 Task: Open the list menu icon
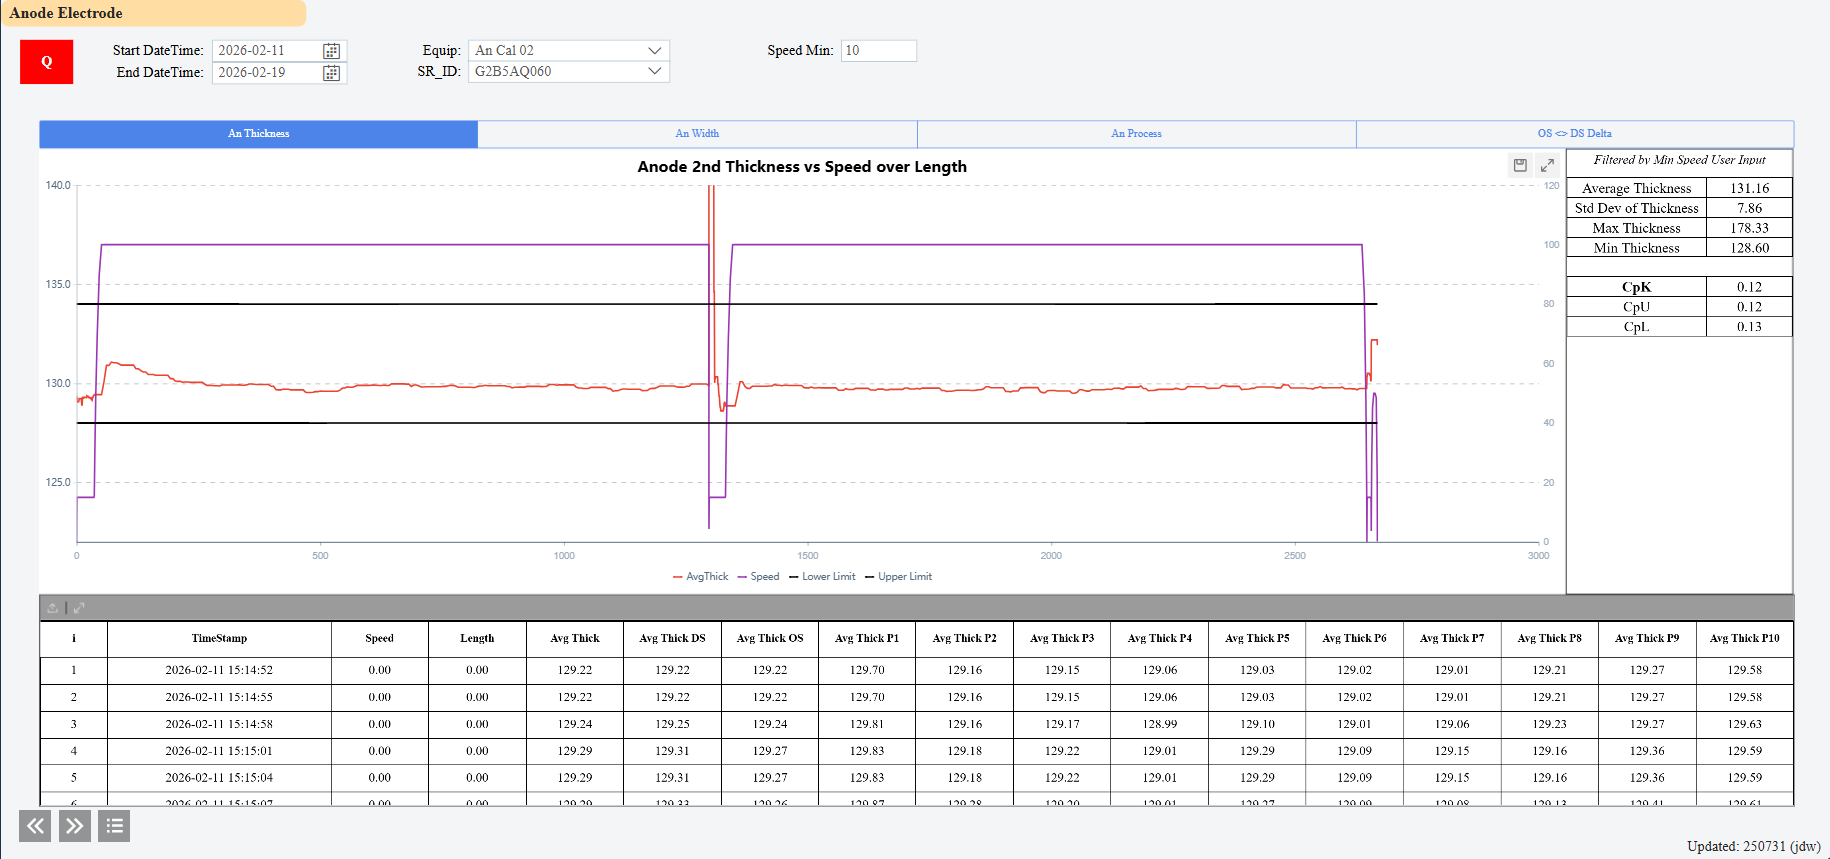(x=114, y=826)
